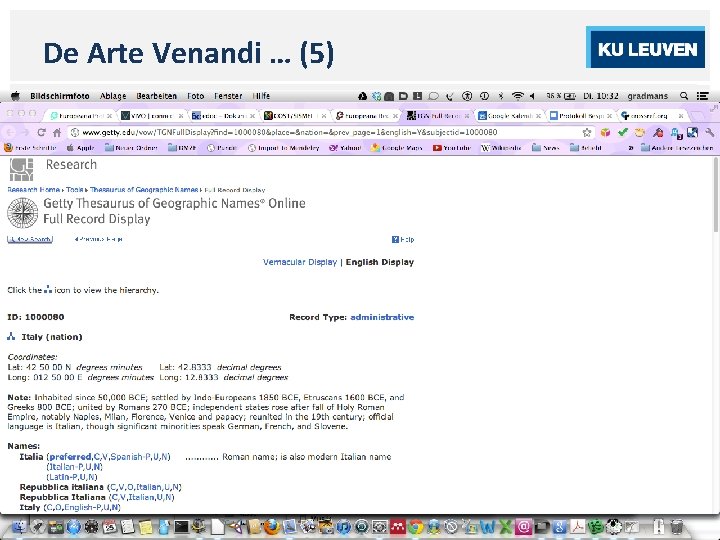Viewport: 720px width, 540px height.
Task: Open Microsoft Word from the dock
Action: (487, 527)
